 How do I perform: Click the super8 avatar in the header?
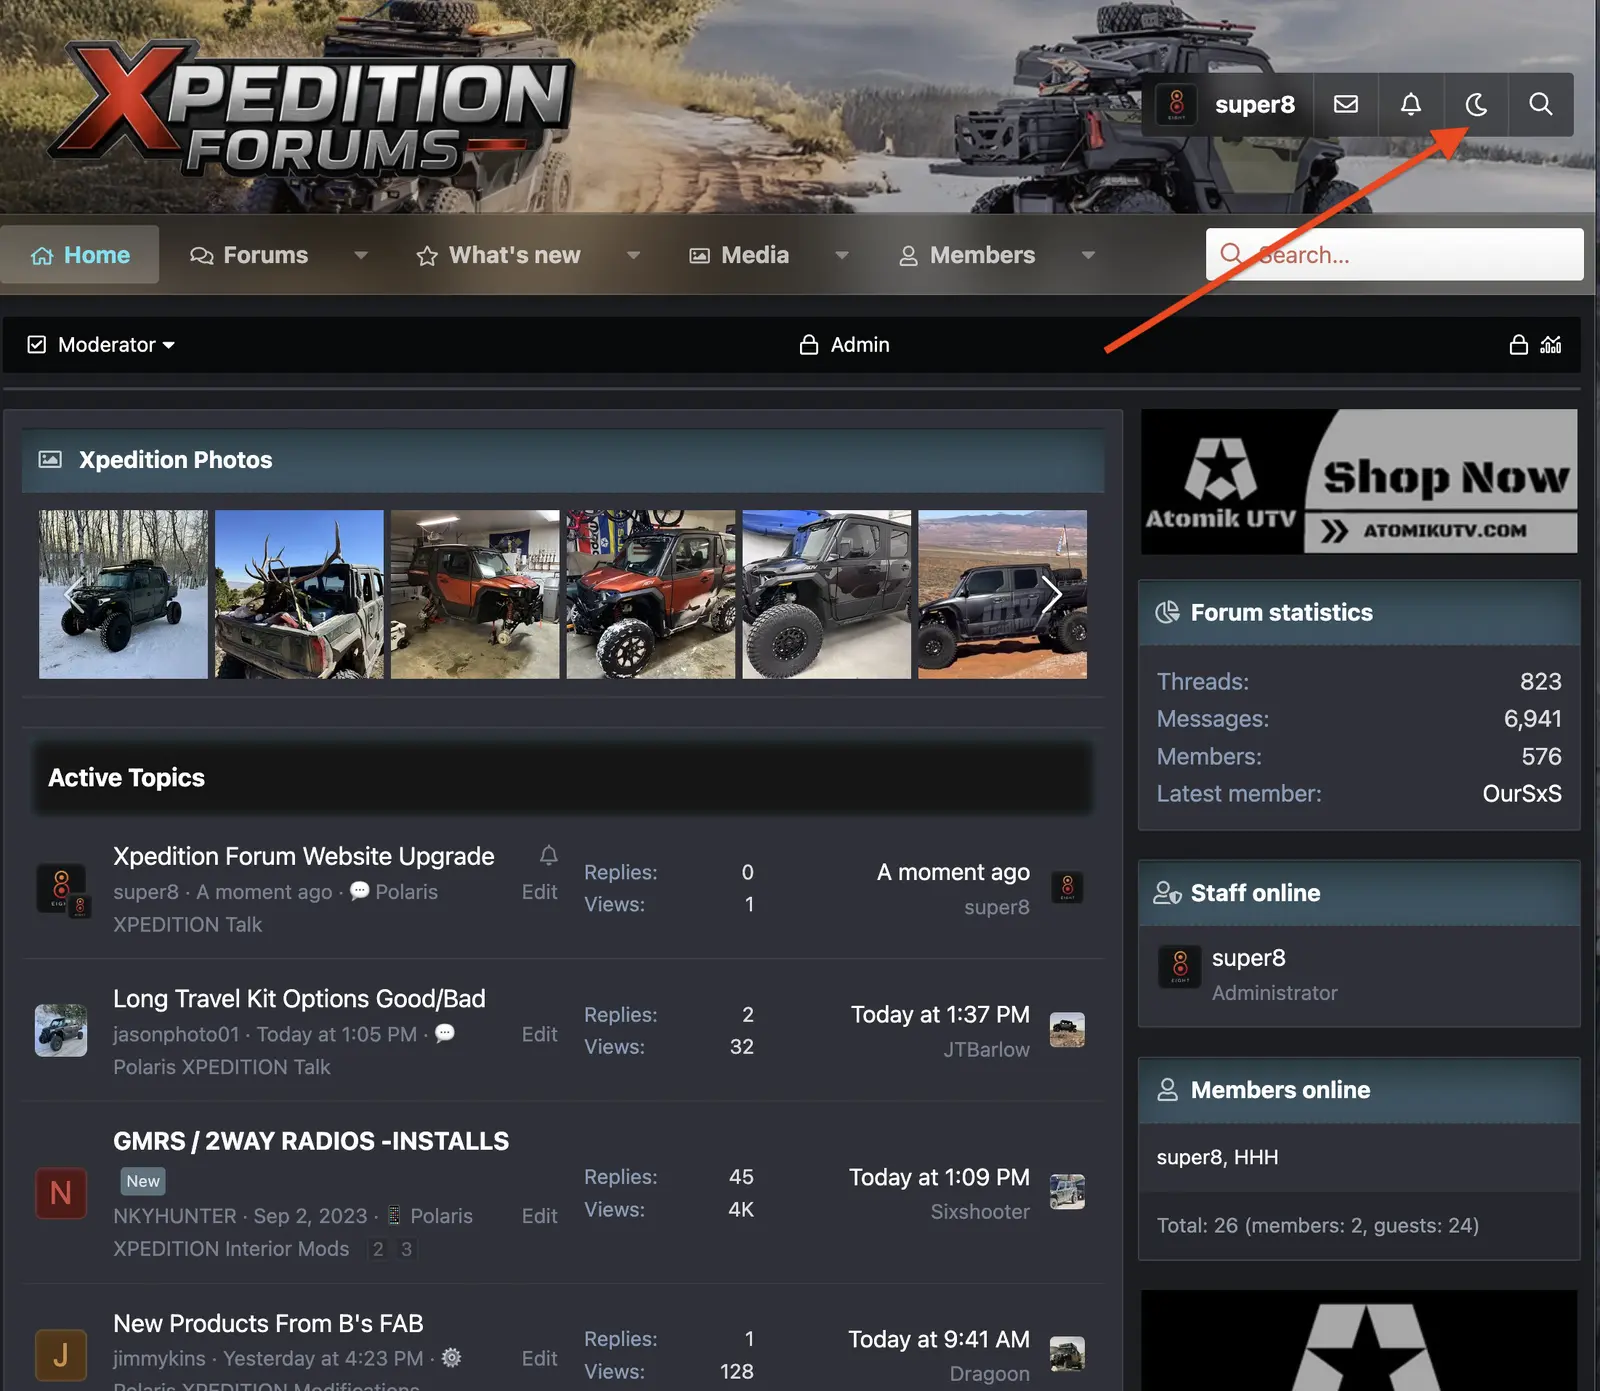(1177, 104)
